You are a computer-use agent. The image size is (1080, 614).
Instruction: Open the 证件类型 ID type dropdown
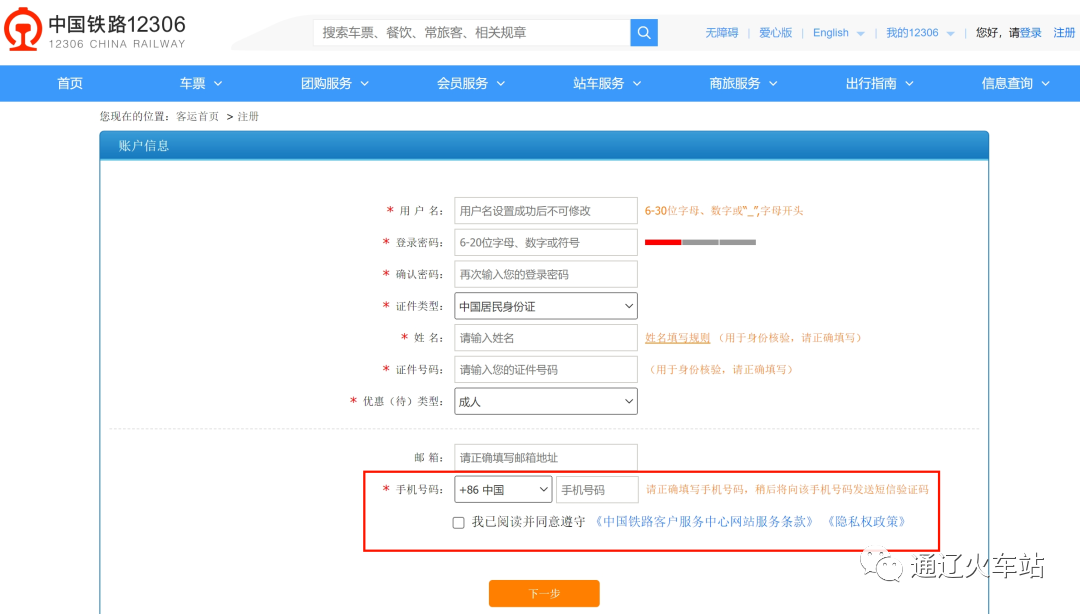coord(545,305)
